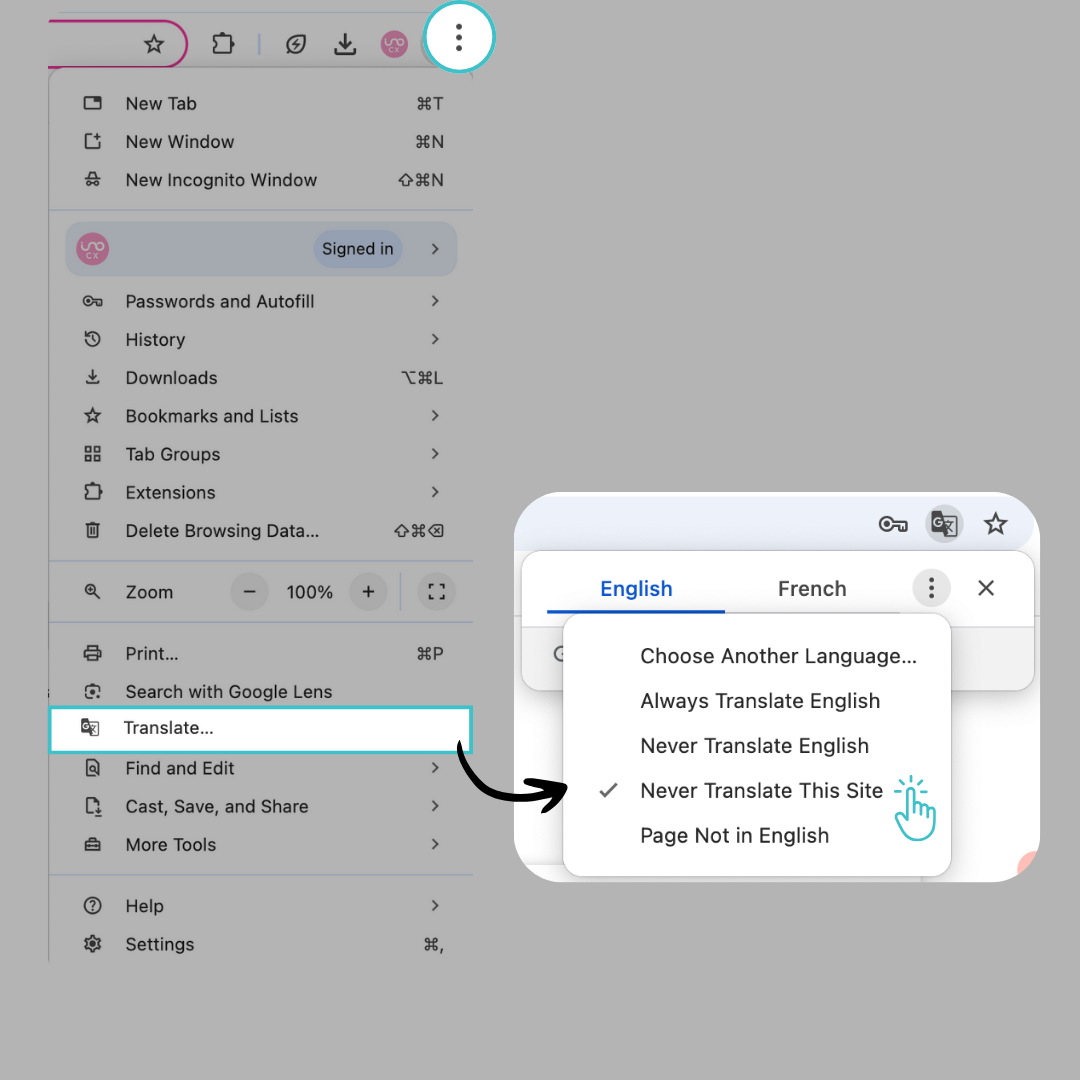The width and height of the screenshot is (1080, 1080).
Task: Click the Google Translate icon in address bar
Action: (x=944, y=524)
